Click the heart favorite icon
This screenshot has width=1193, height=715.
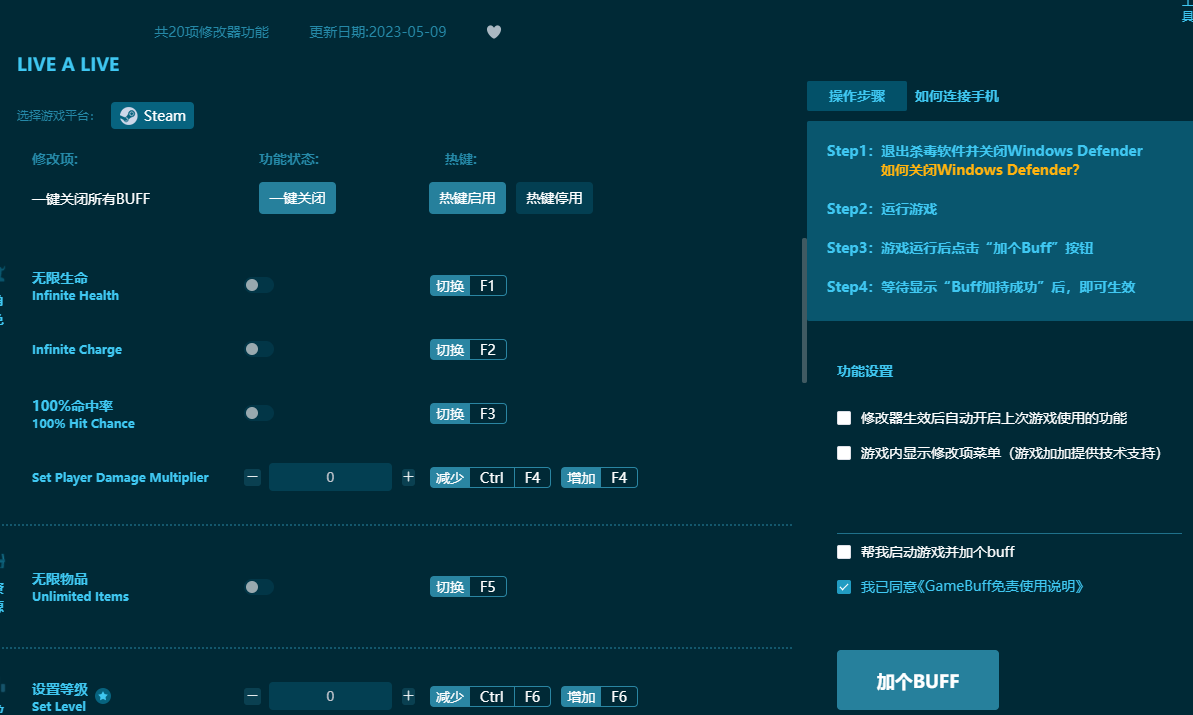494,32
